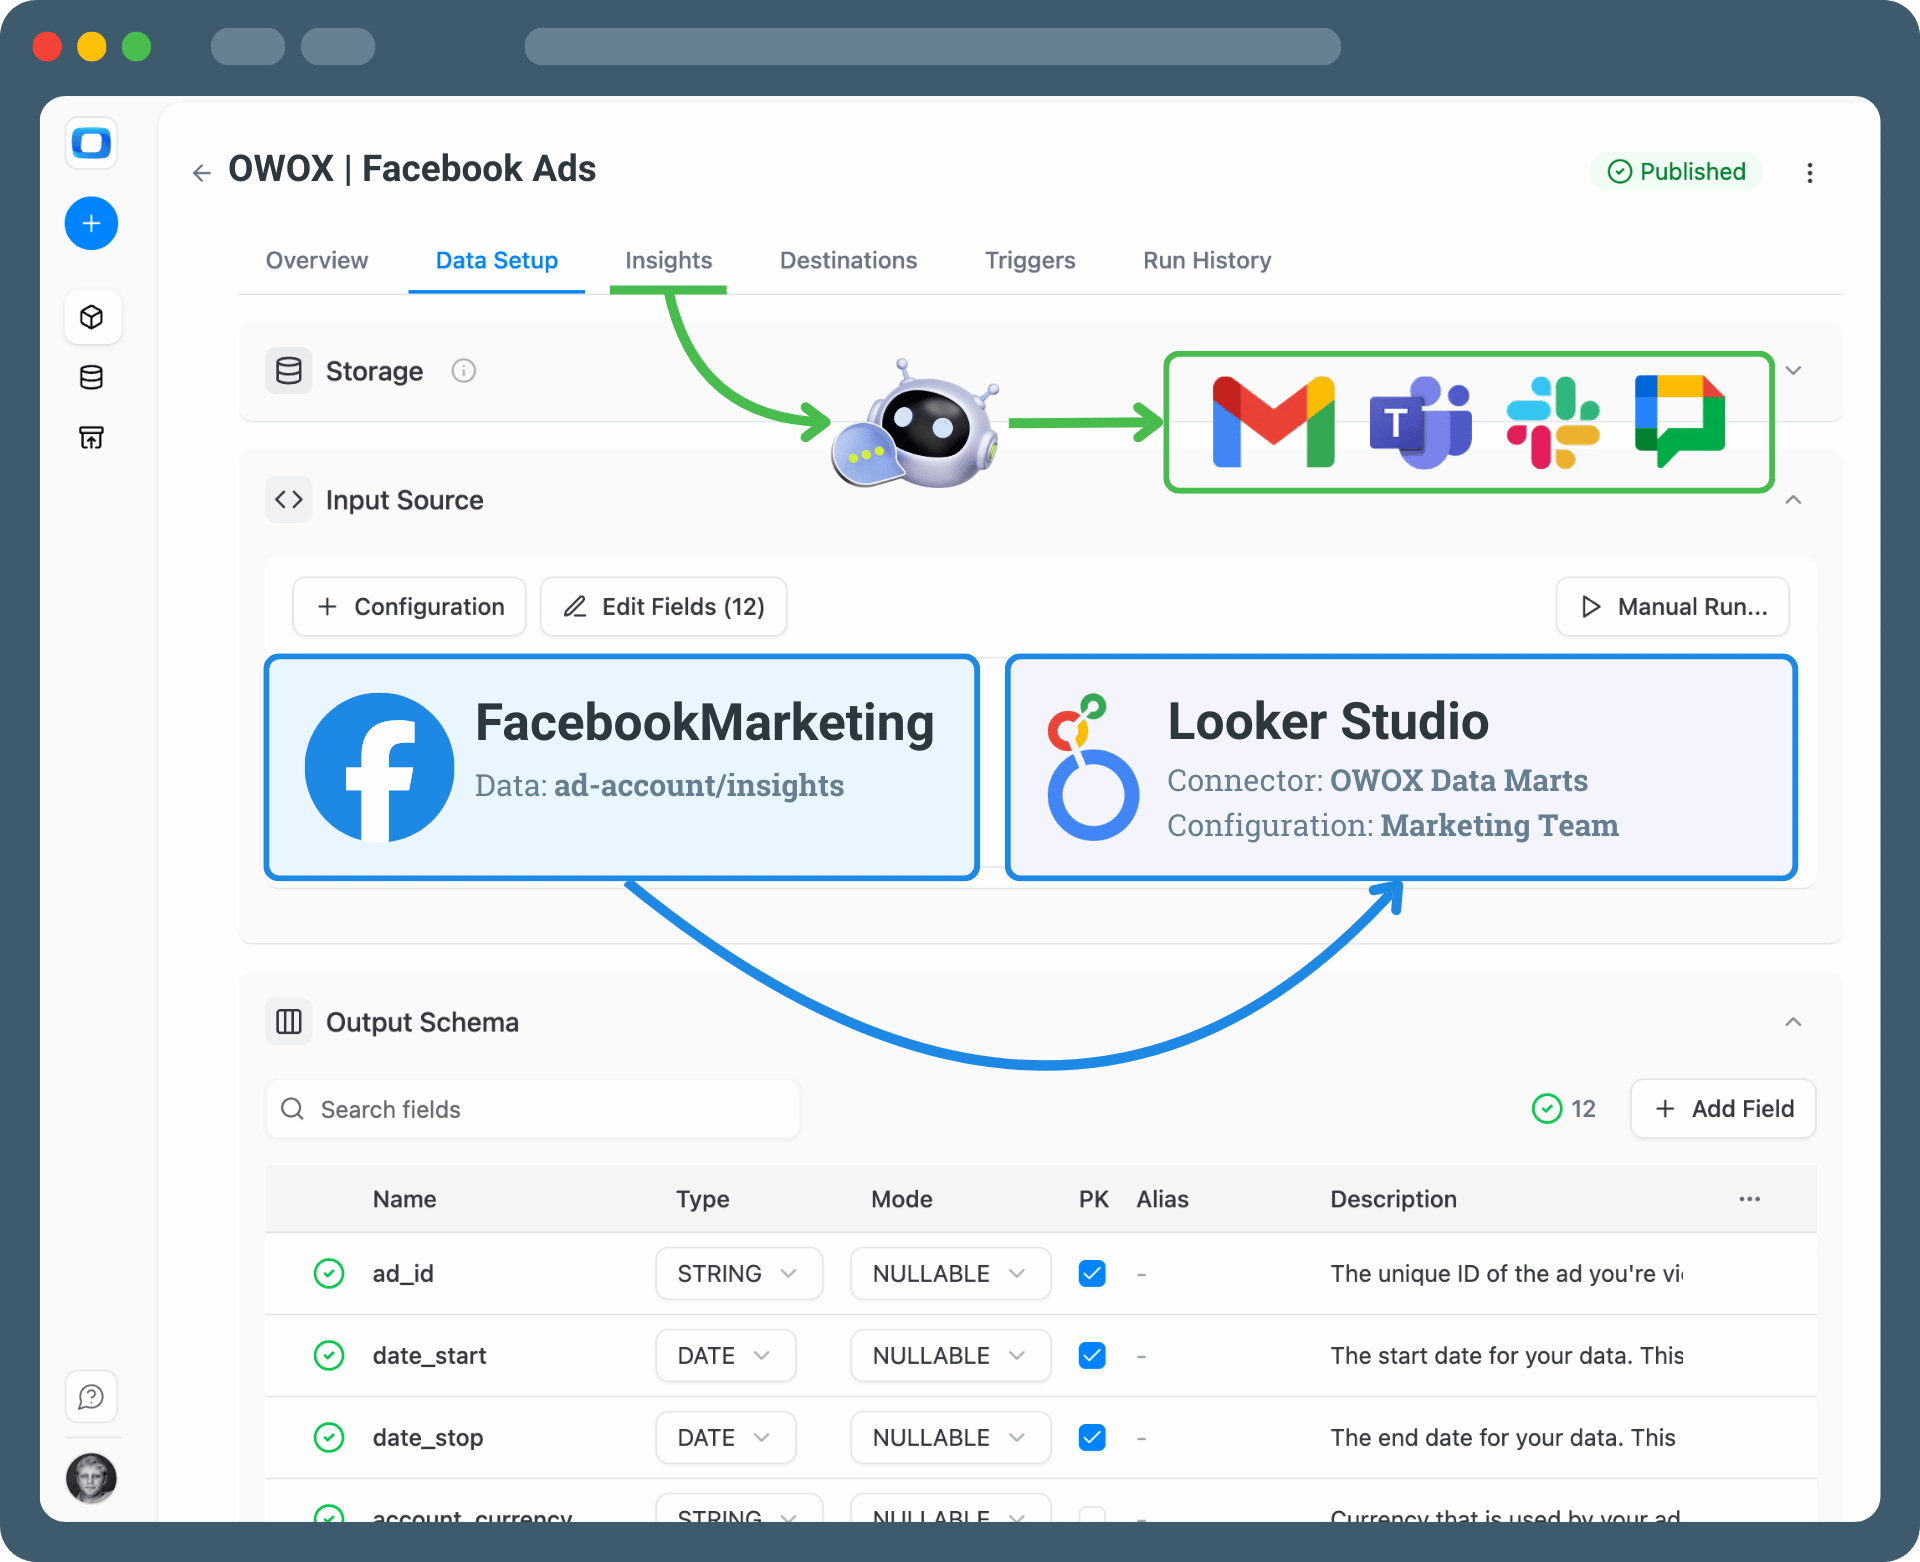The width and height of the screenshot is (1920, 1562).
Task: Open the NULLABLE mode dropdown for date_start
Action: pyautogui.click(x=949, y=1355)
